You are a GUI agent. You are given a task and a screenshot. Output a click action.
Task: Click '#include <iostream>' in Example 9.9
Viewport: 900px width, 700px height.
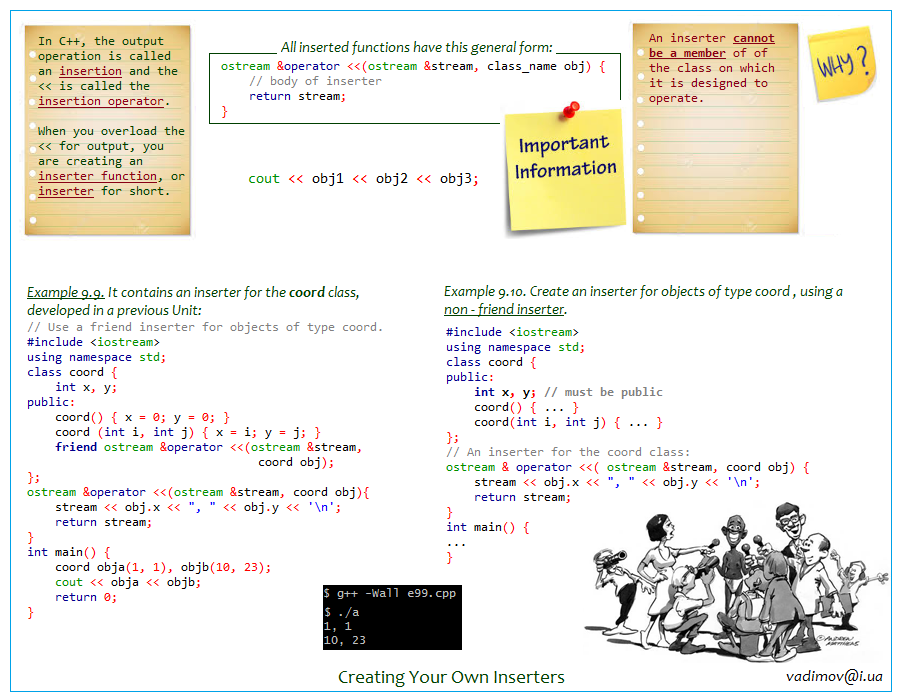coord(93,342)
